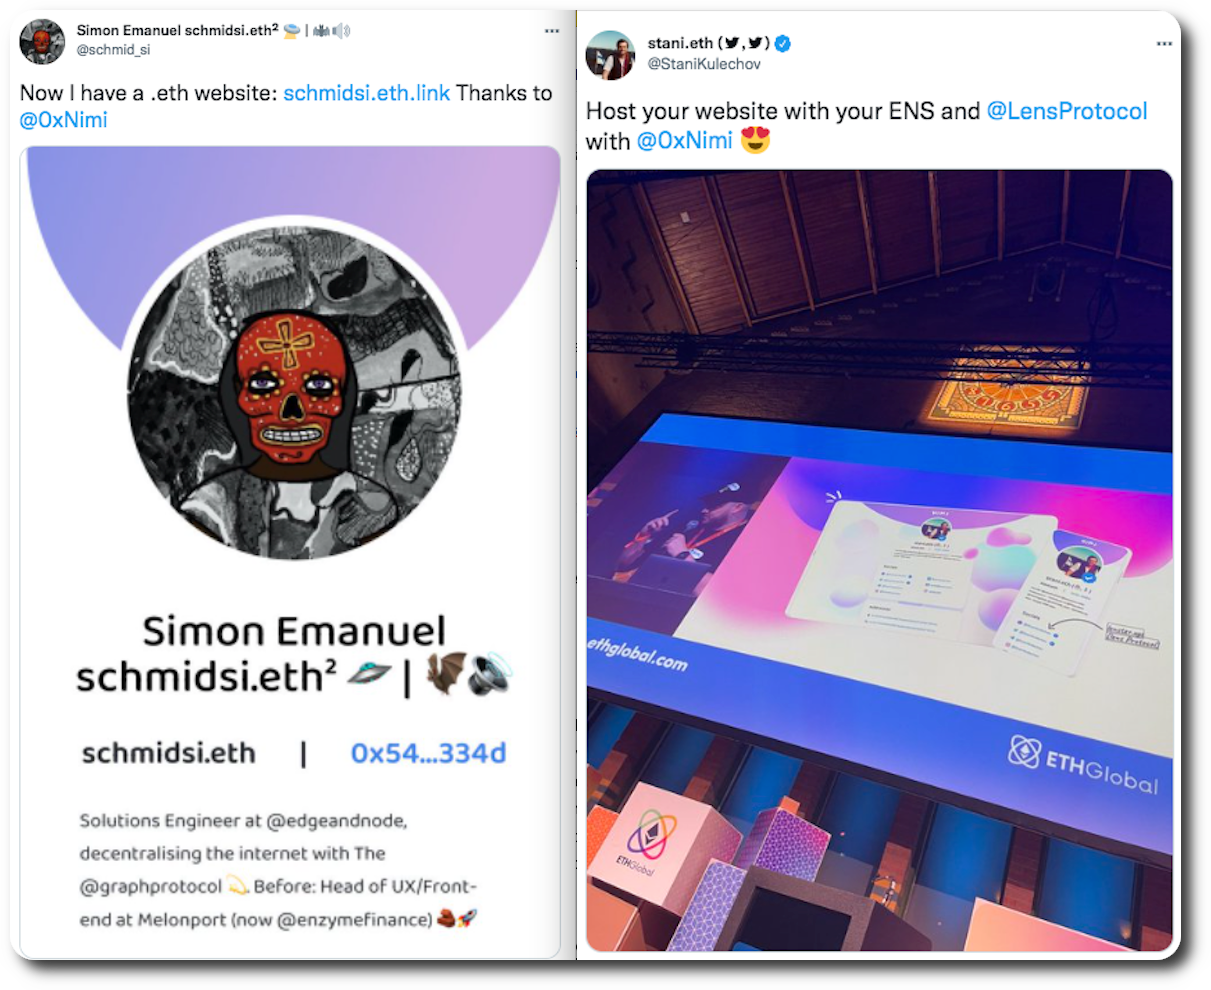Open the @LensProtocol mention

[1067, 111]
